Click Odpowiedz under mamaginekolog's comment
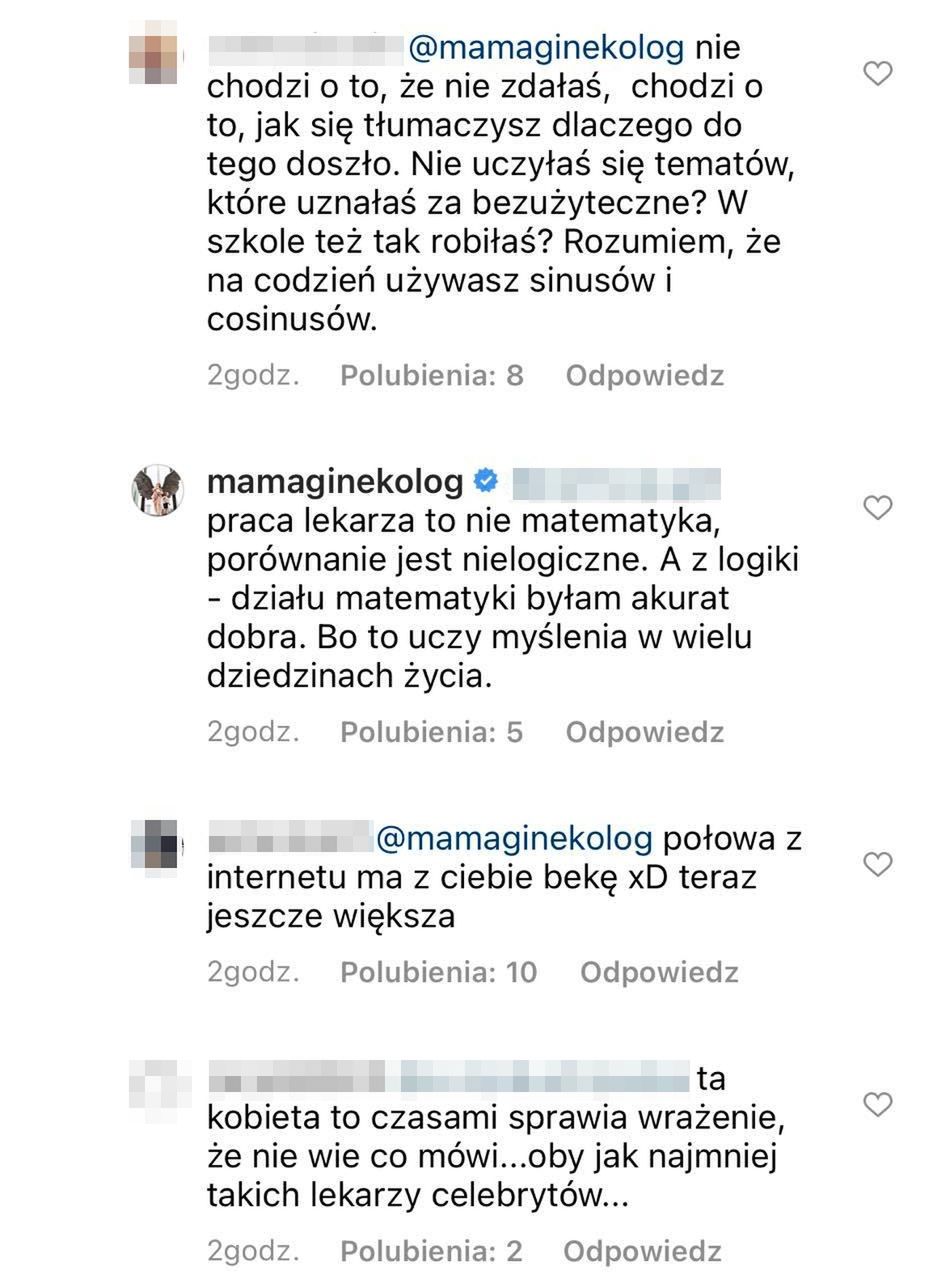 coord(644,732)
